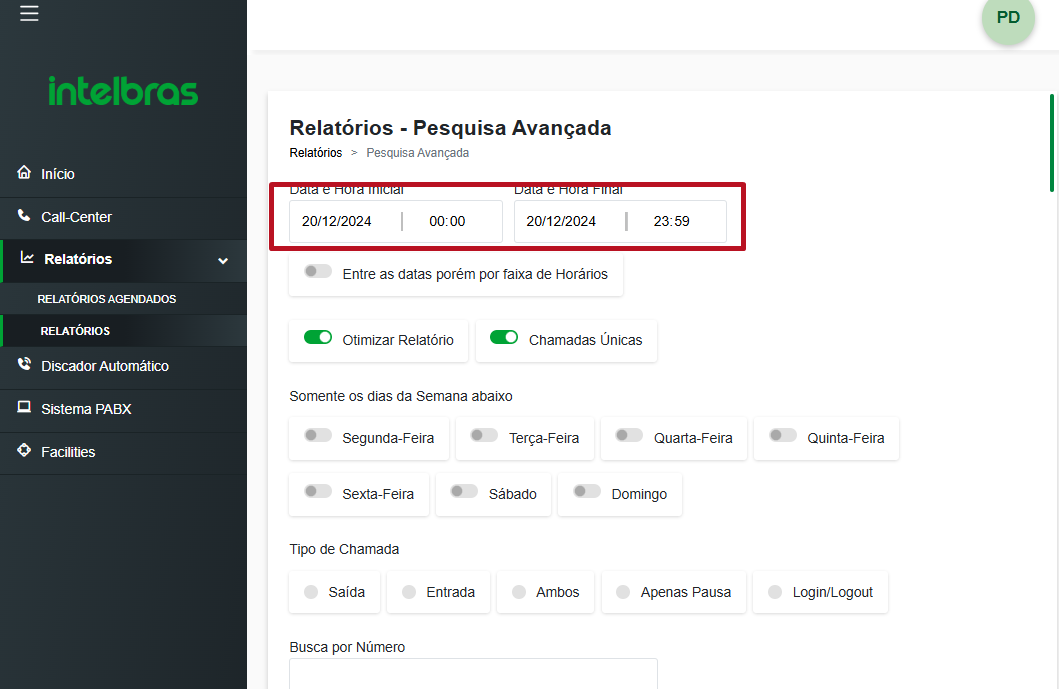Disable the Otimizar Relatório toggle

[317, 337]
